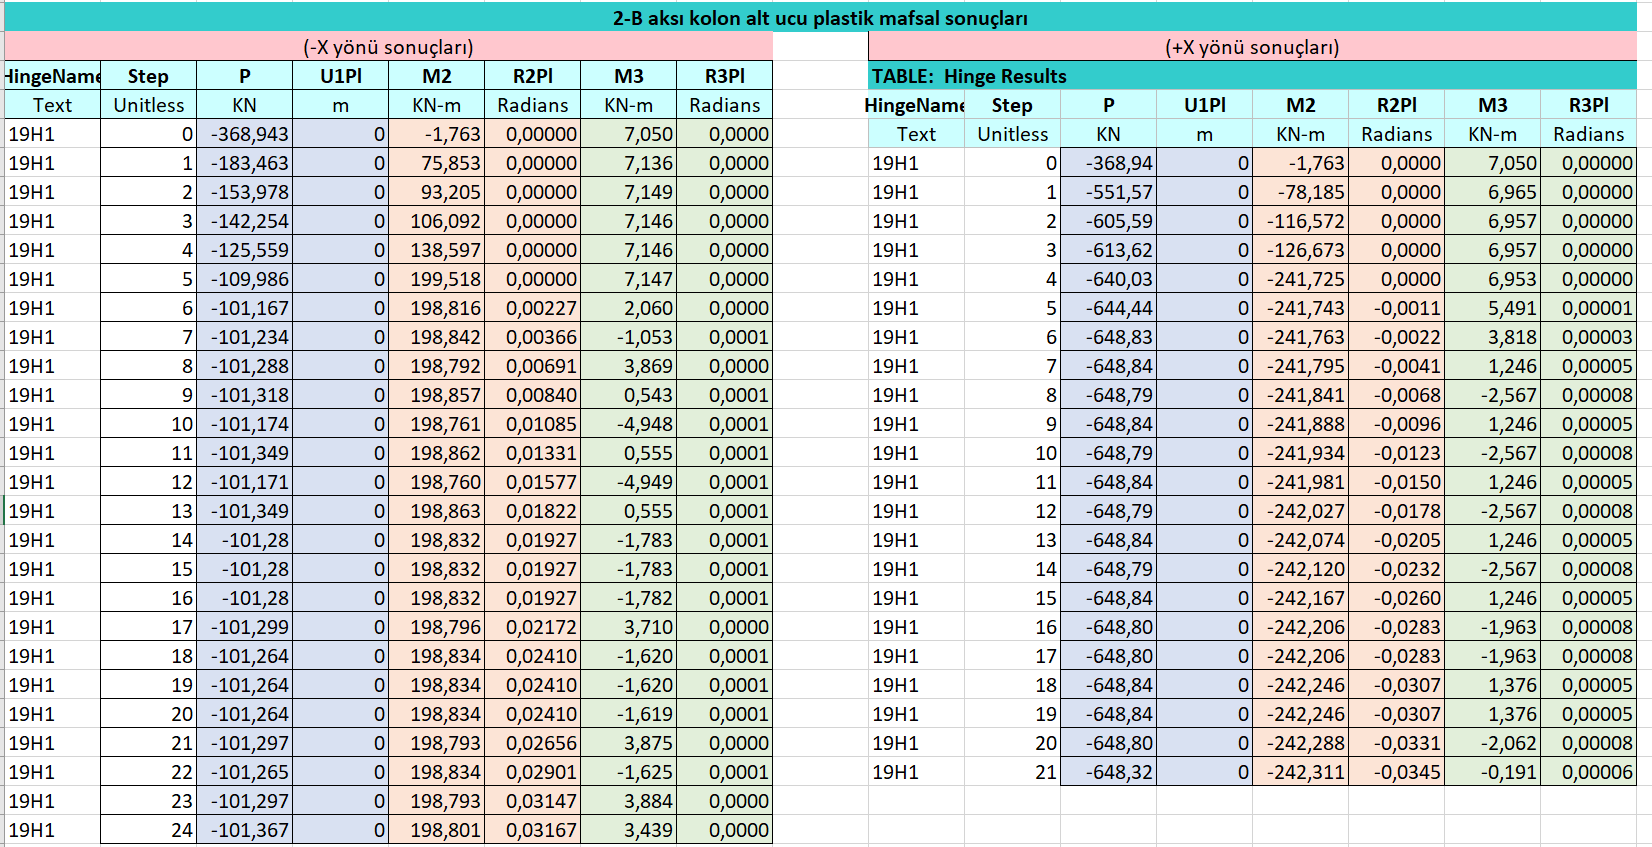Select the 'TABLE: Hinge Results' cell
The image size is (1652, 847).
click(x=969, y=76)
